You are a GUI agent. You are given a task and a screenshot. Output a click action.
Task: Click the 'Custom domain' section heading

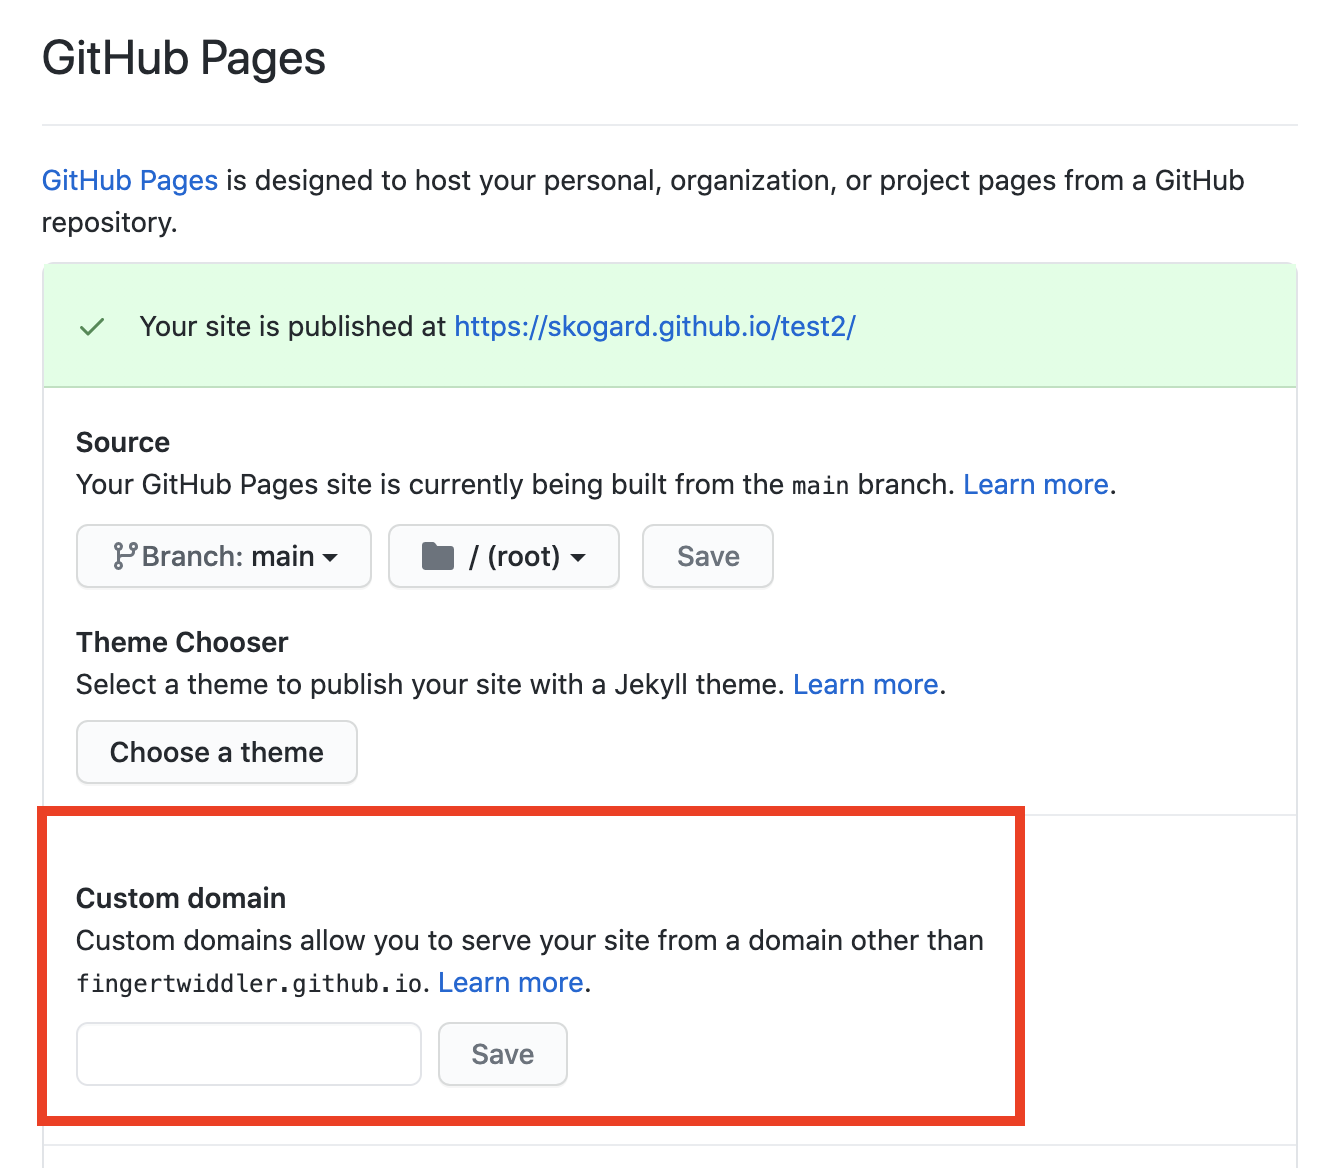181,899
